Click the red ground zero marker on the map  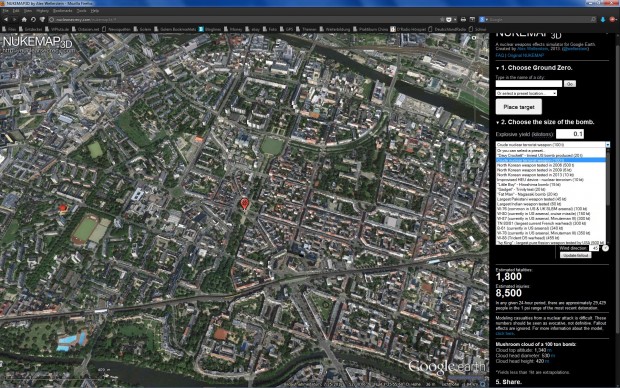(244, 204)
